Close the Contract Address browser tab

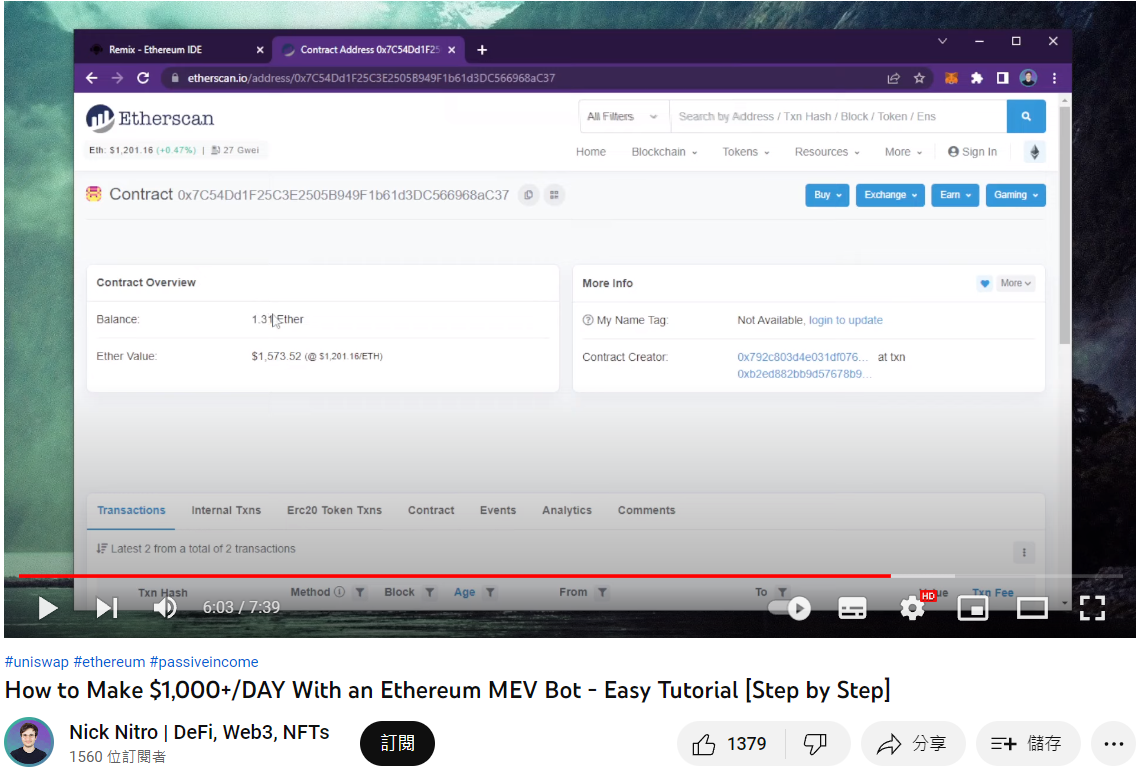pyautogui.click(x=452, y=50)
